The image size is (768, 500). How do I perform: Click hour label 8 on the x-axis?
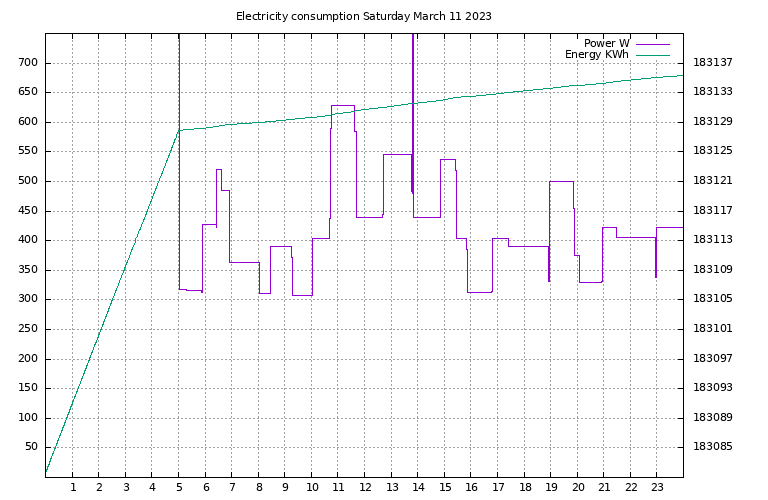click(259, 488)
